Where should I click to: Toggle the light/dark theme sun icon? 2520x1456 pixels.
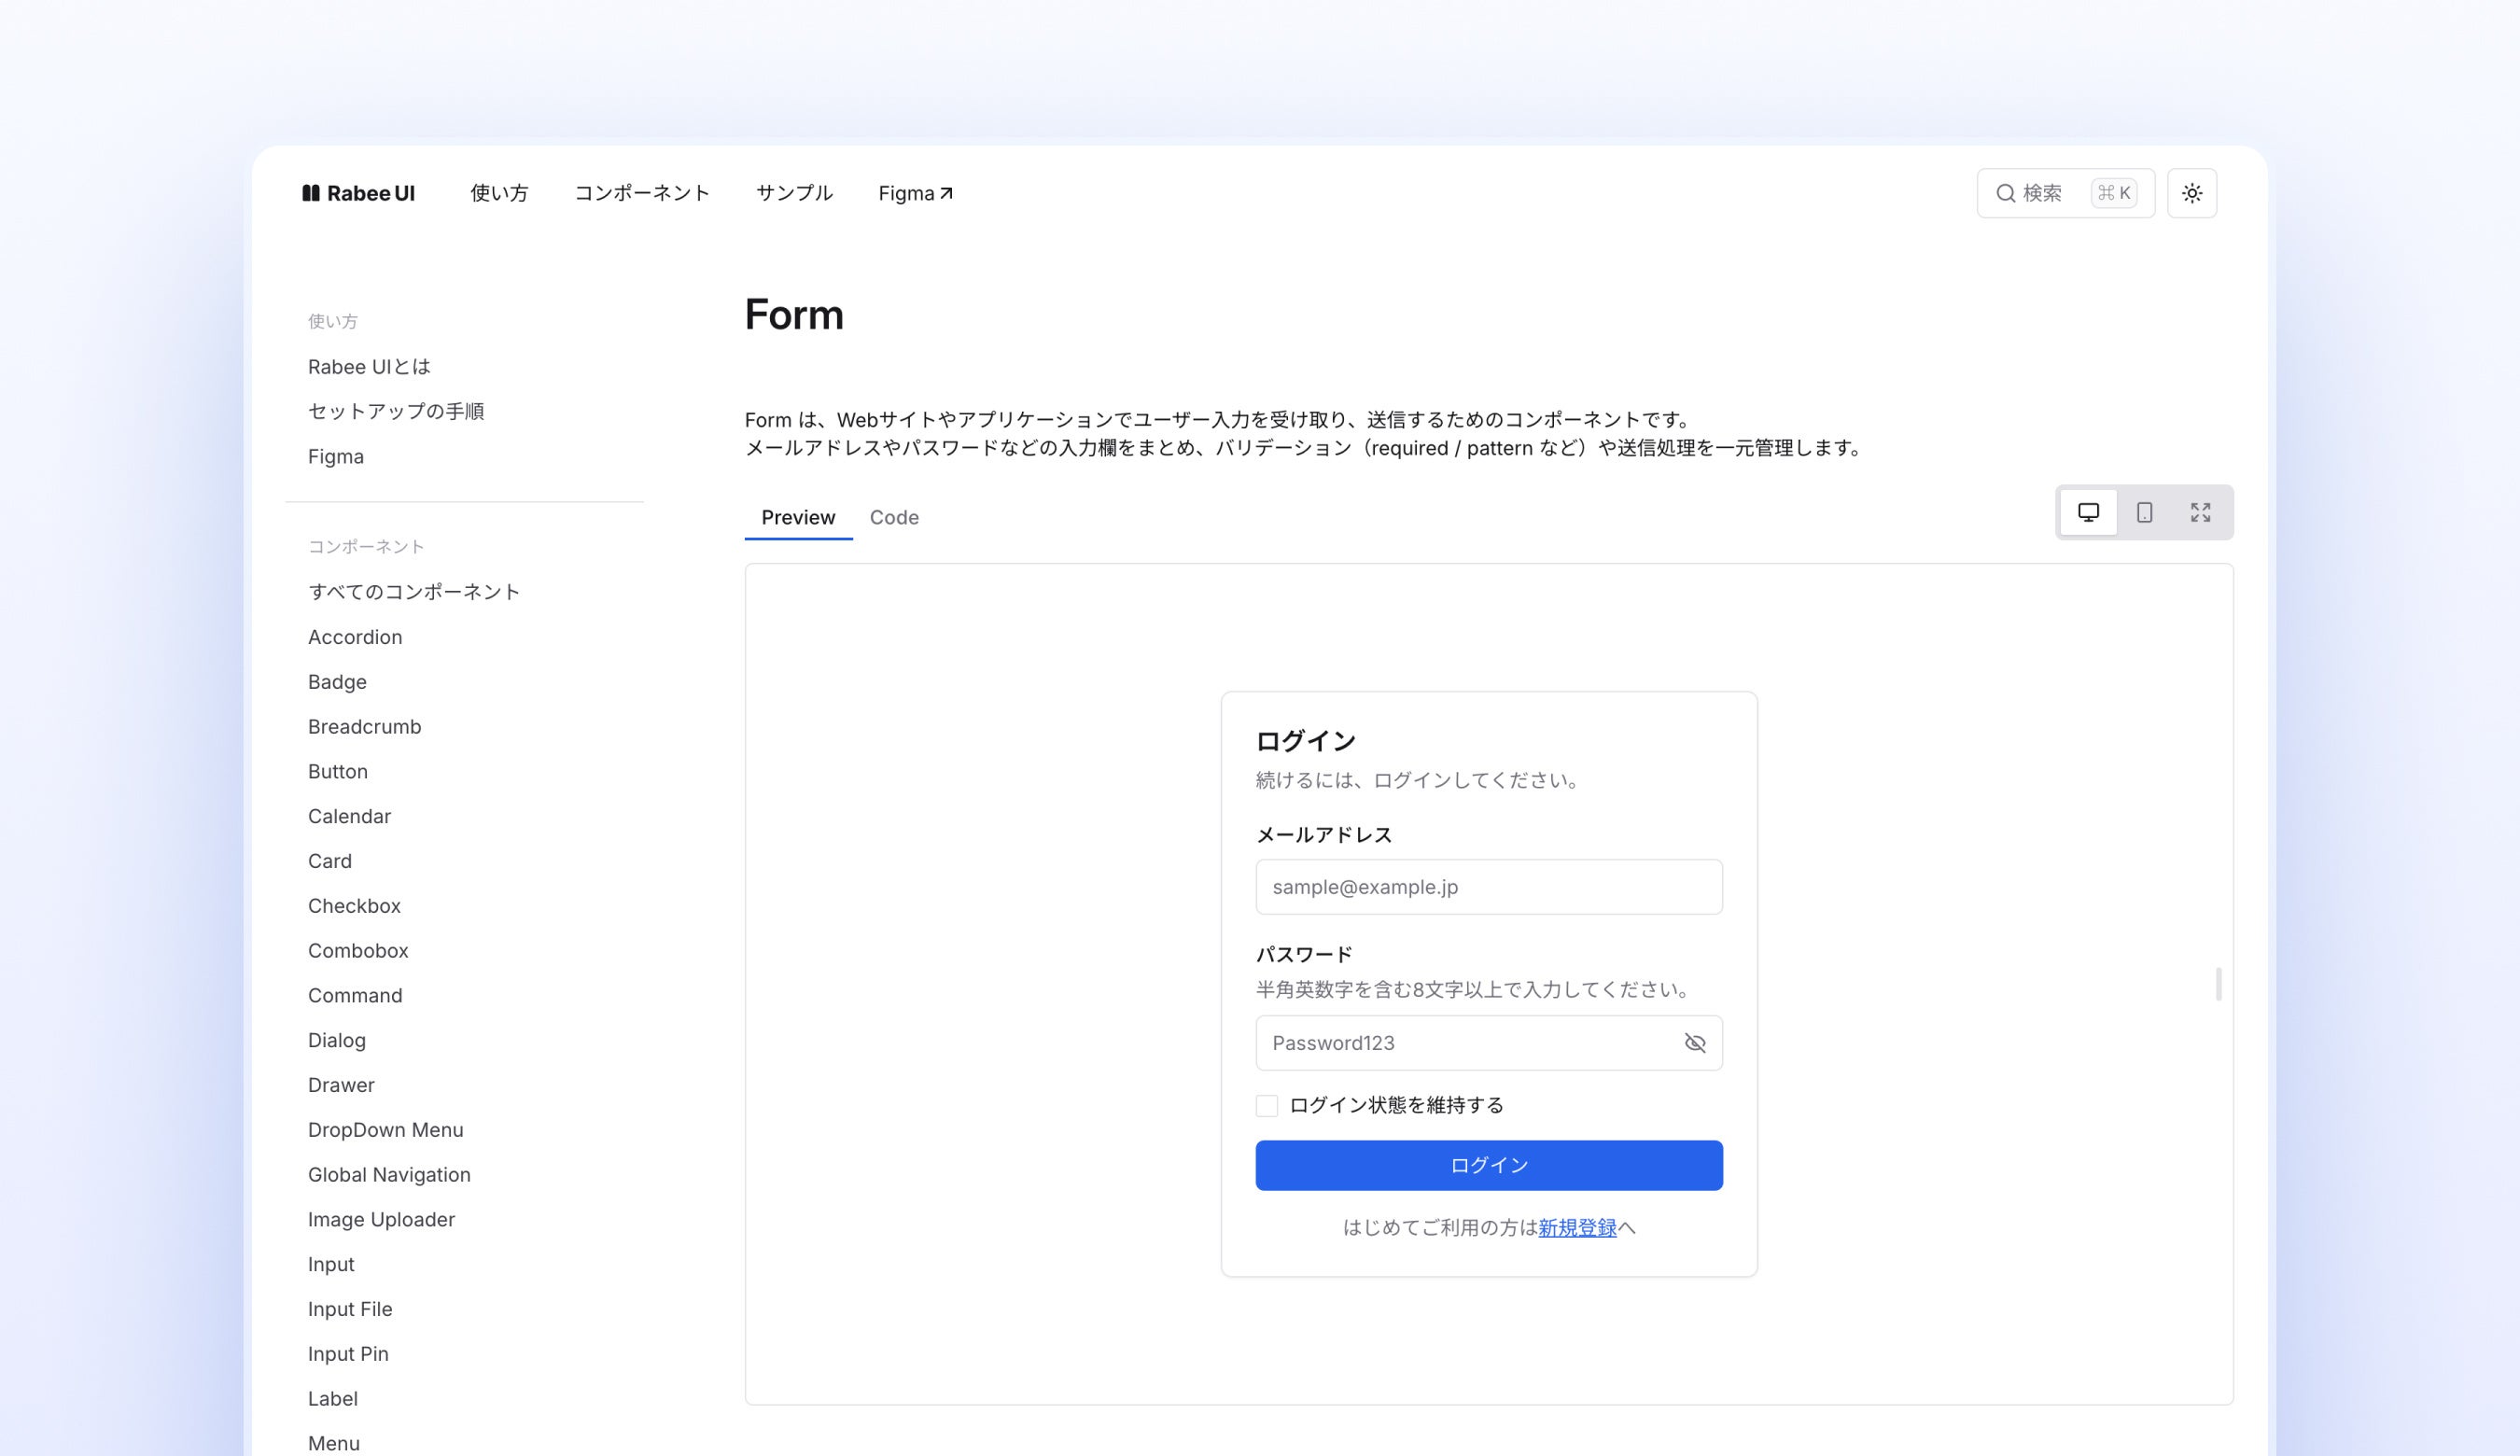click(x=2191, y=193)
